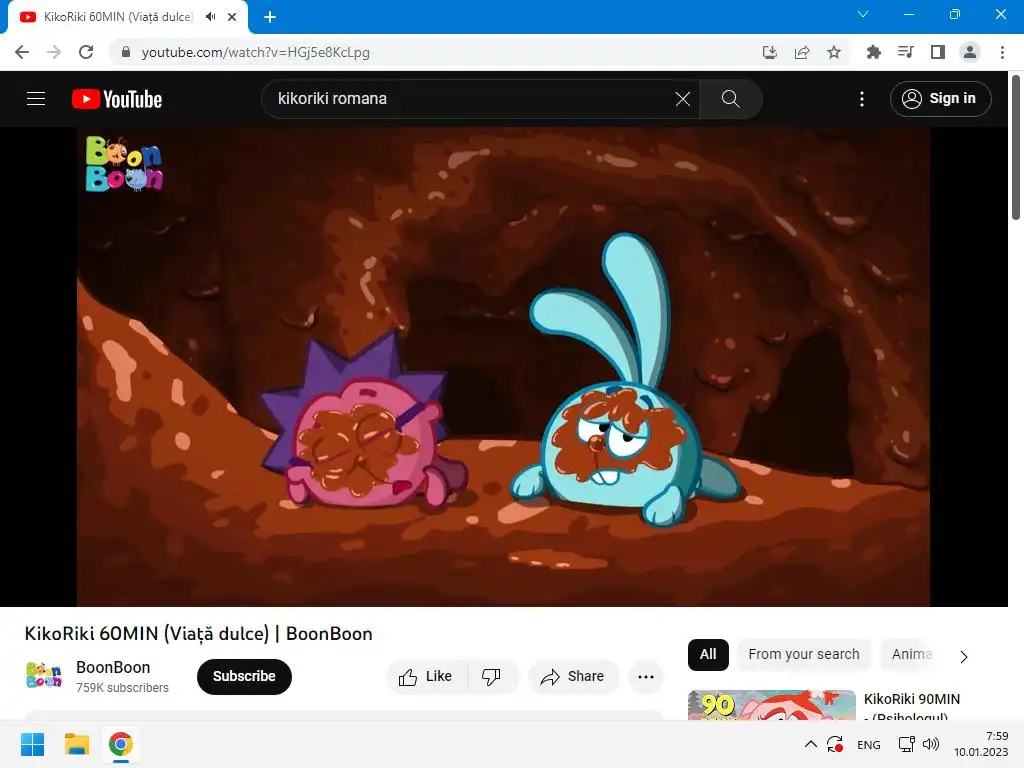Open the clock showing 7:59
The height and width of the screenshot is (768, 1024).
point(981,744)
